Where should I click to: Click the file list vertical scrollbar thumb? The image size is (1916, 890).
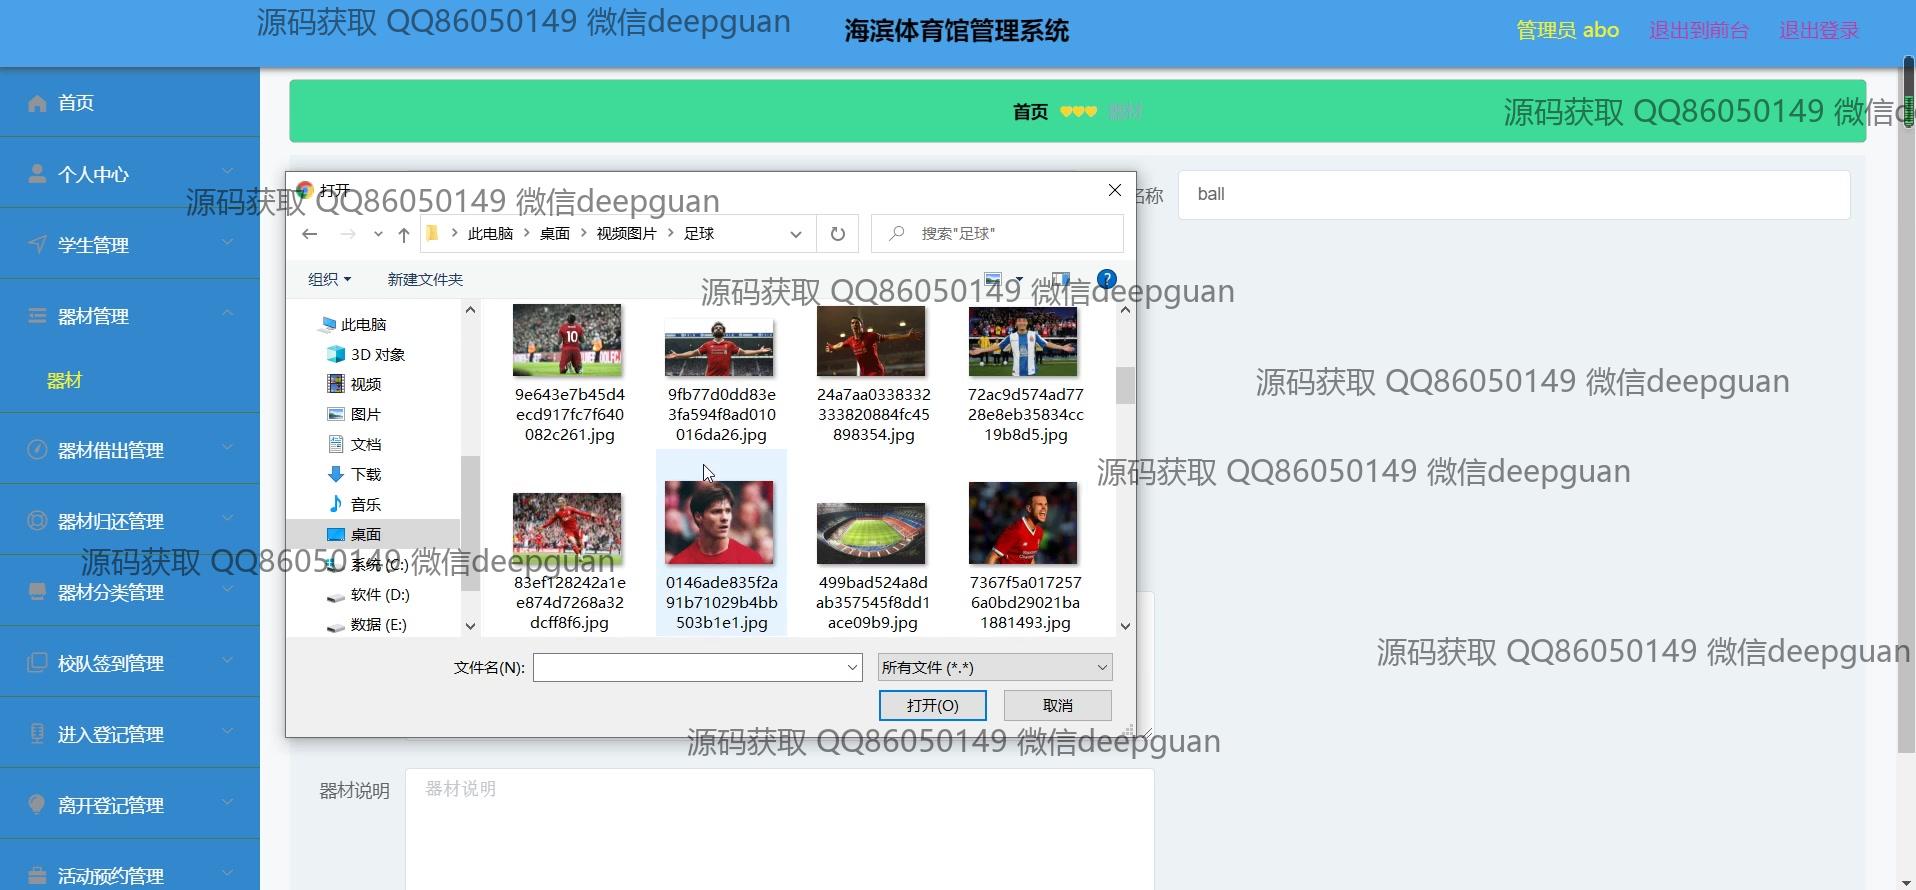pos(1125,385)
